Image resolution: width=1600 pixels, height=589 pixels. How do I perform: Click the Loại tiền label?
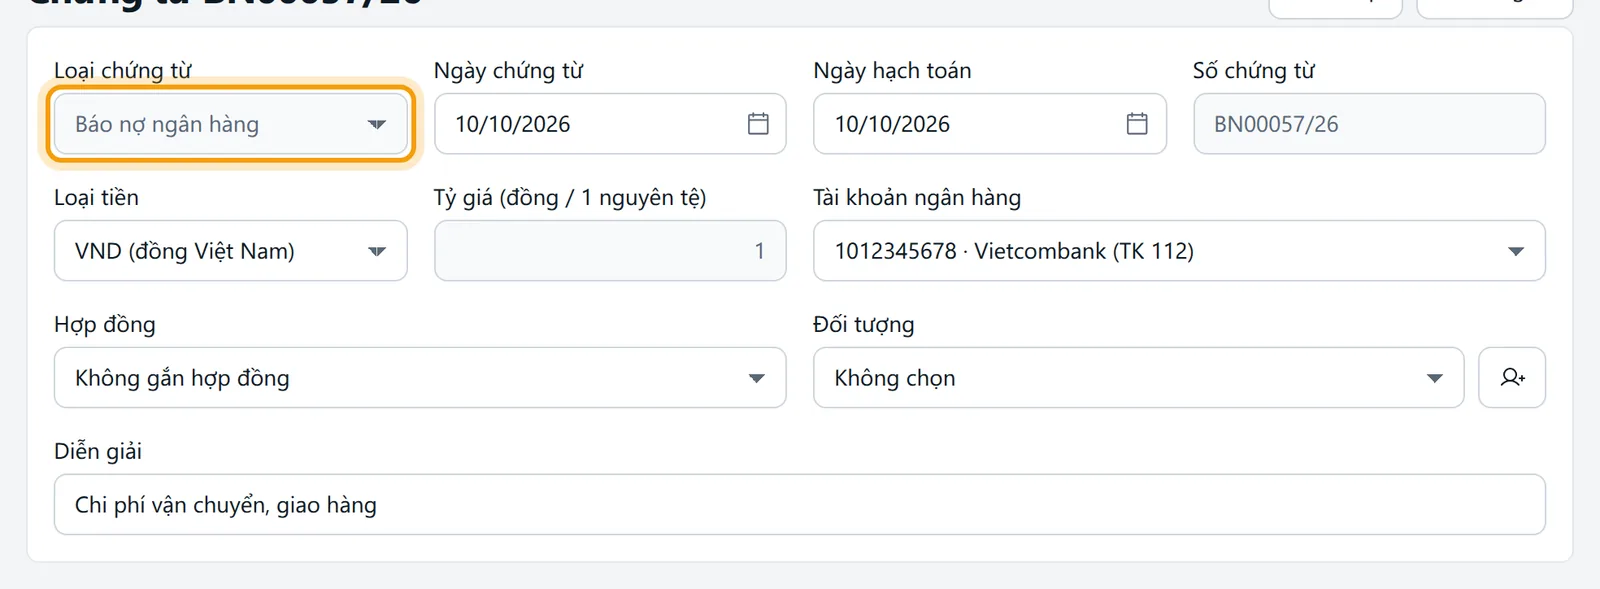pos(96,198)
